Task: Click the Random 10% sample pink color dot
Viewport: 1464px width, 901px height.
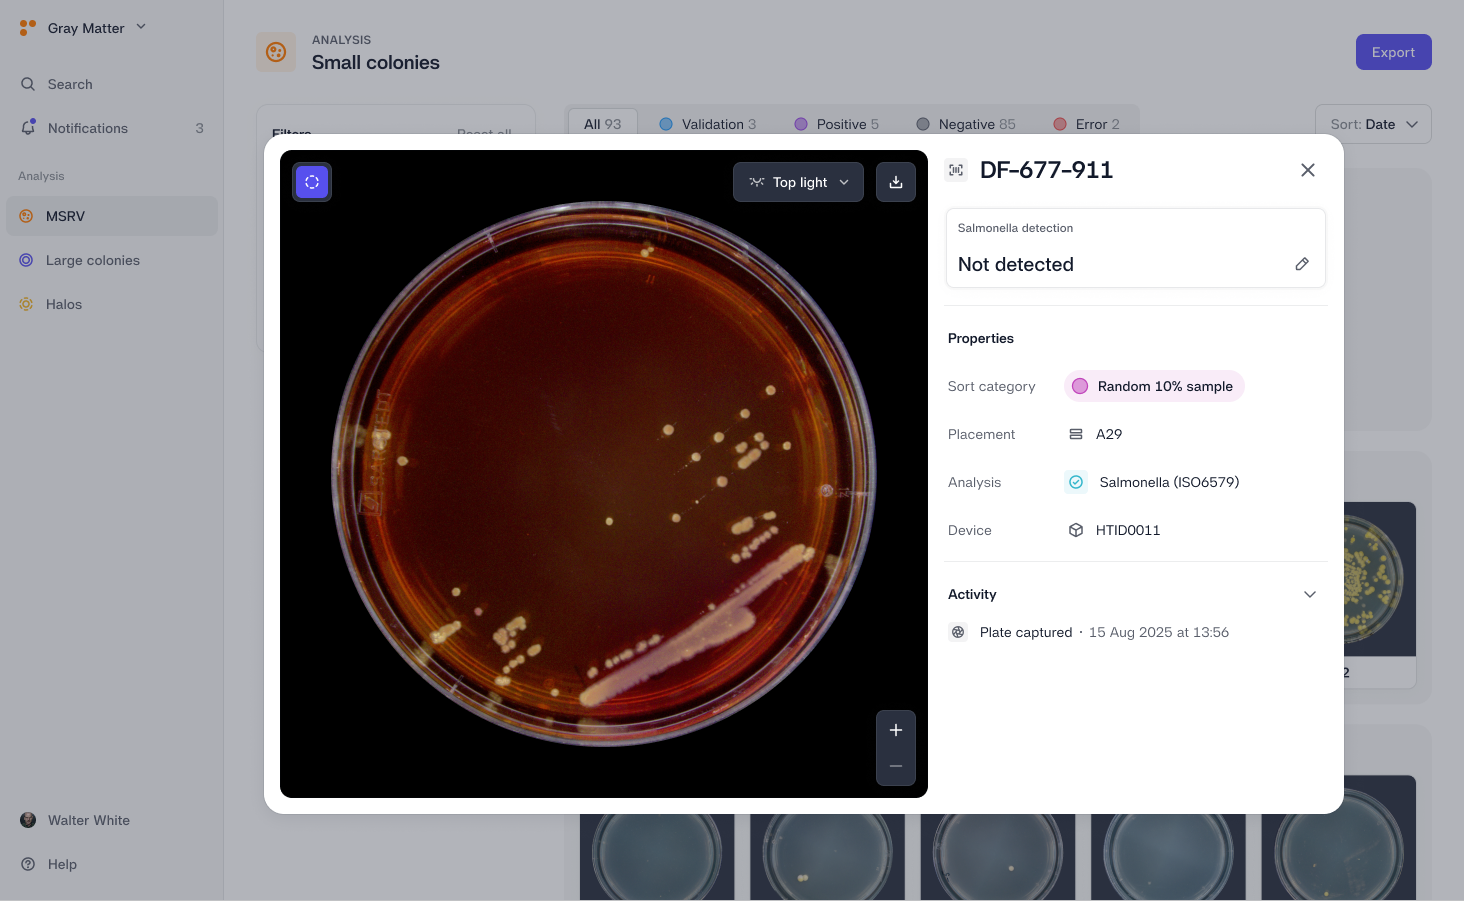Action: pos(1080,386)
